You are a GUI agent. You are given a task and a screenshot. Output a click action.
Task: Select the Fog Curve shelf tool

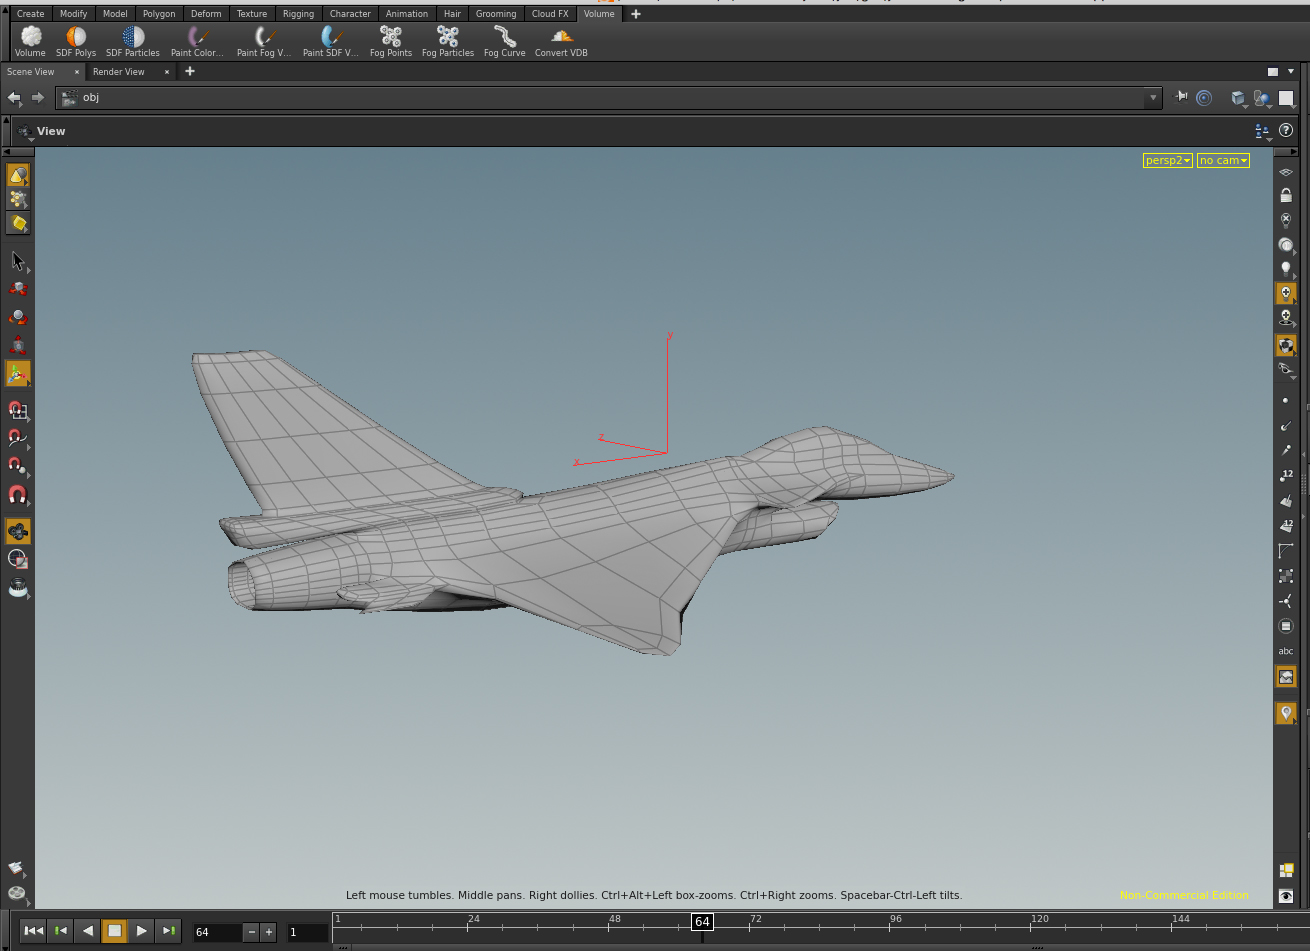(x=504, y=40)
